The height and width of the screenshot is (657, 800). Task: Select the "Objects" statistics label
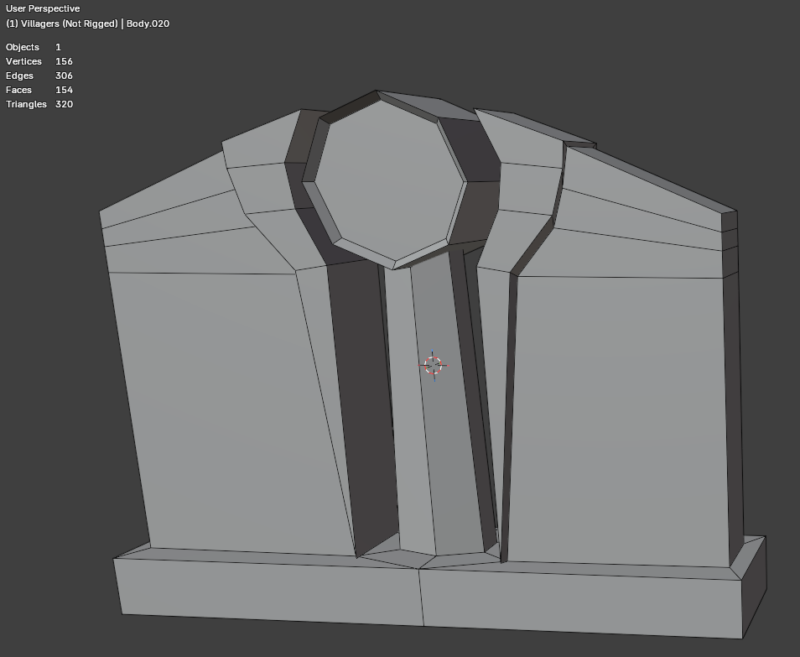22,47
